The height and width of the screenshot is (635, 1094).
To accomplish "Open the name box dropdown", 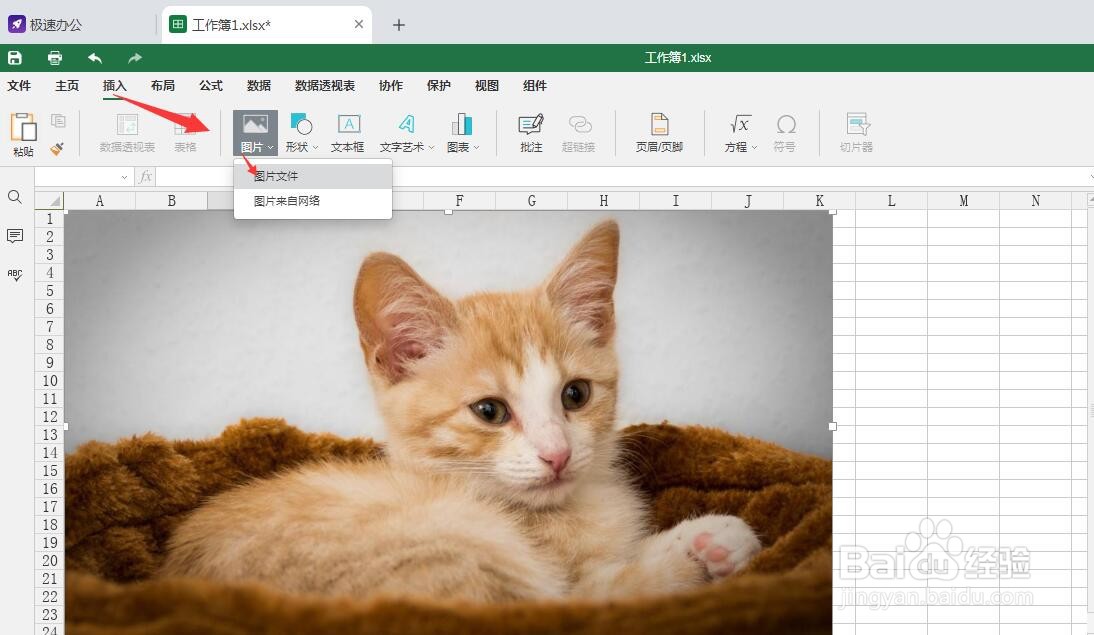I will (124, 176).
